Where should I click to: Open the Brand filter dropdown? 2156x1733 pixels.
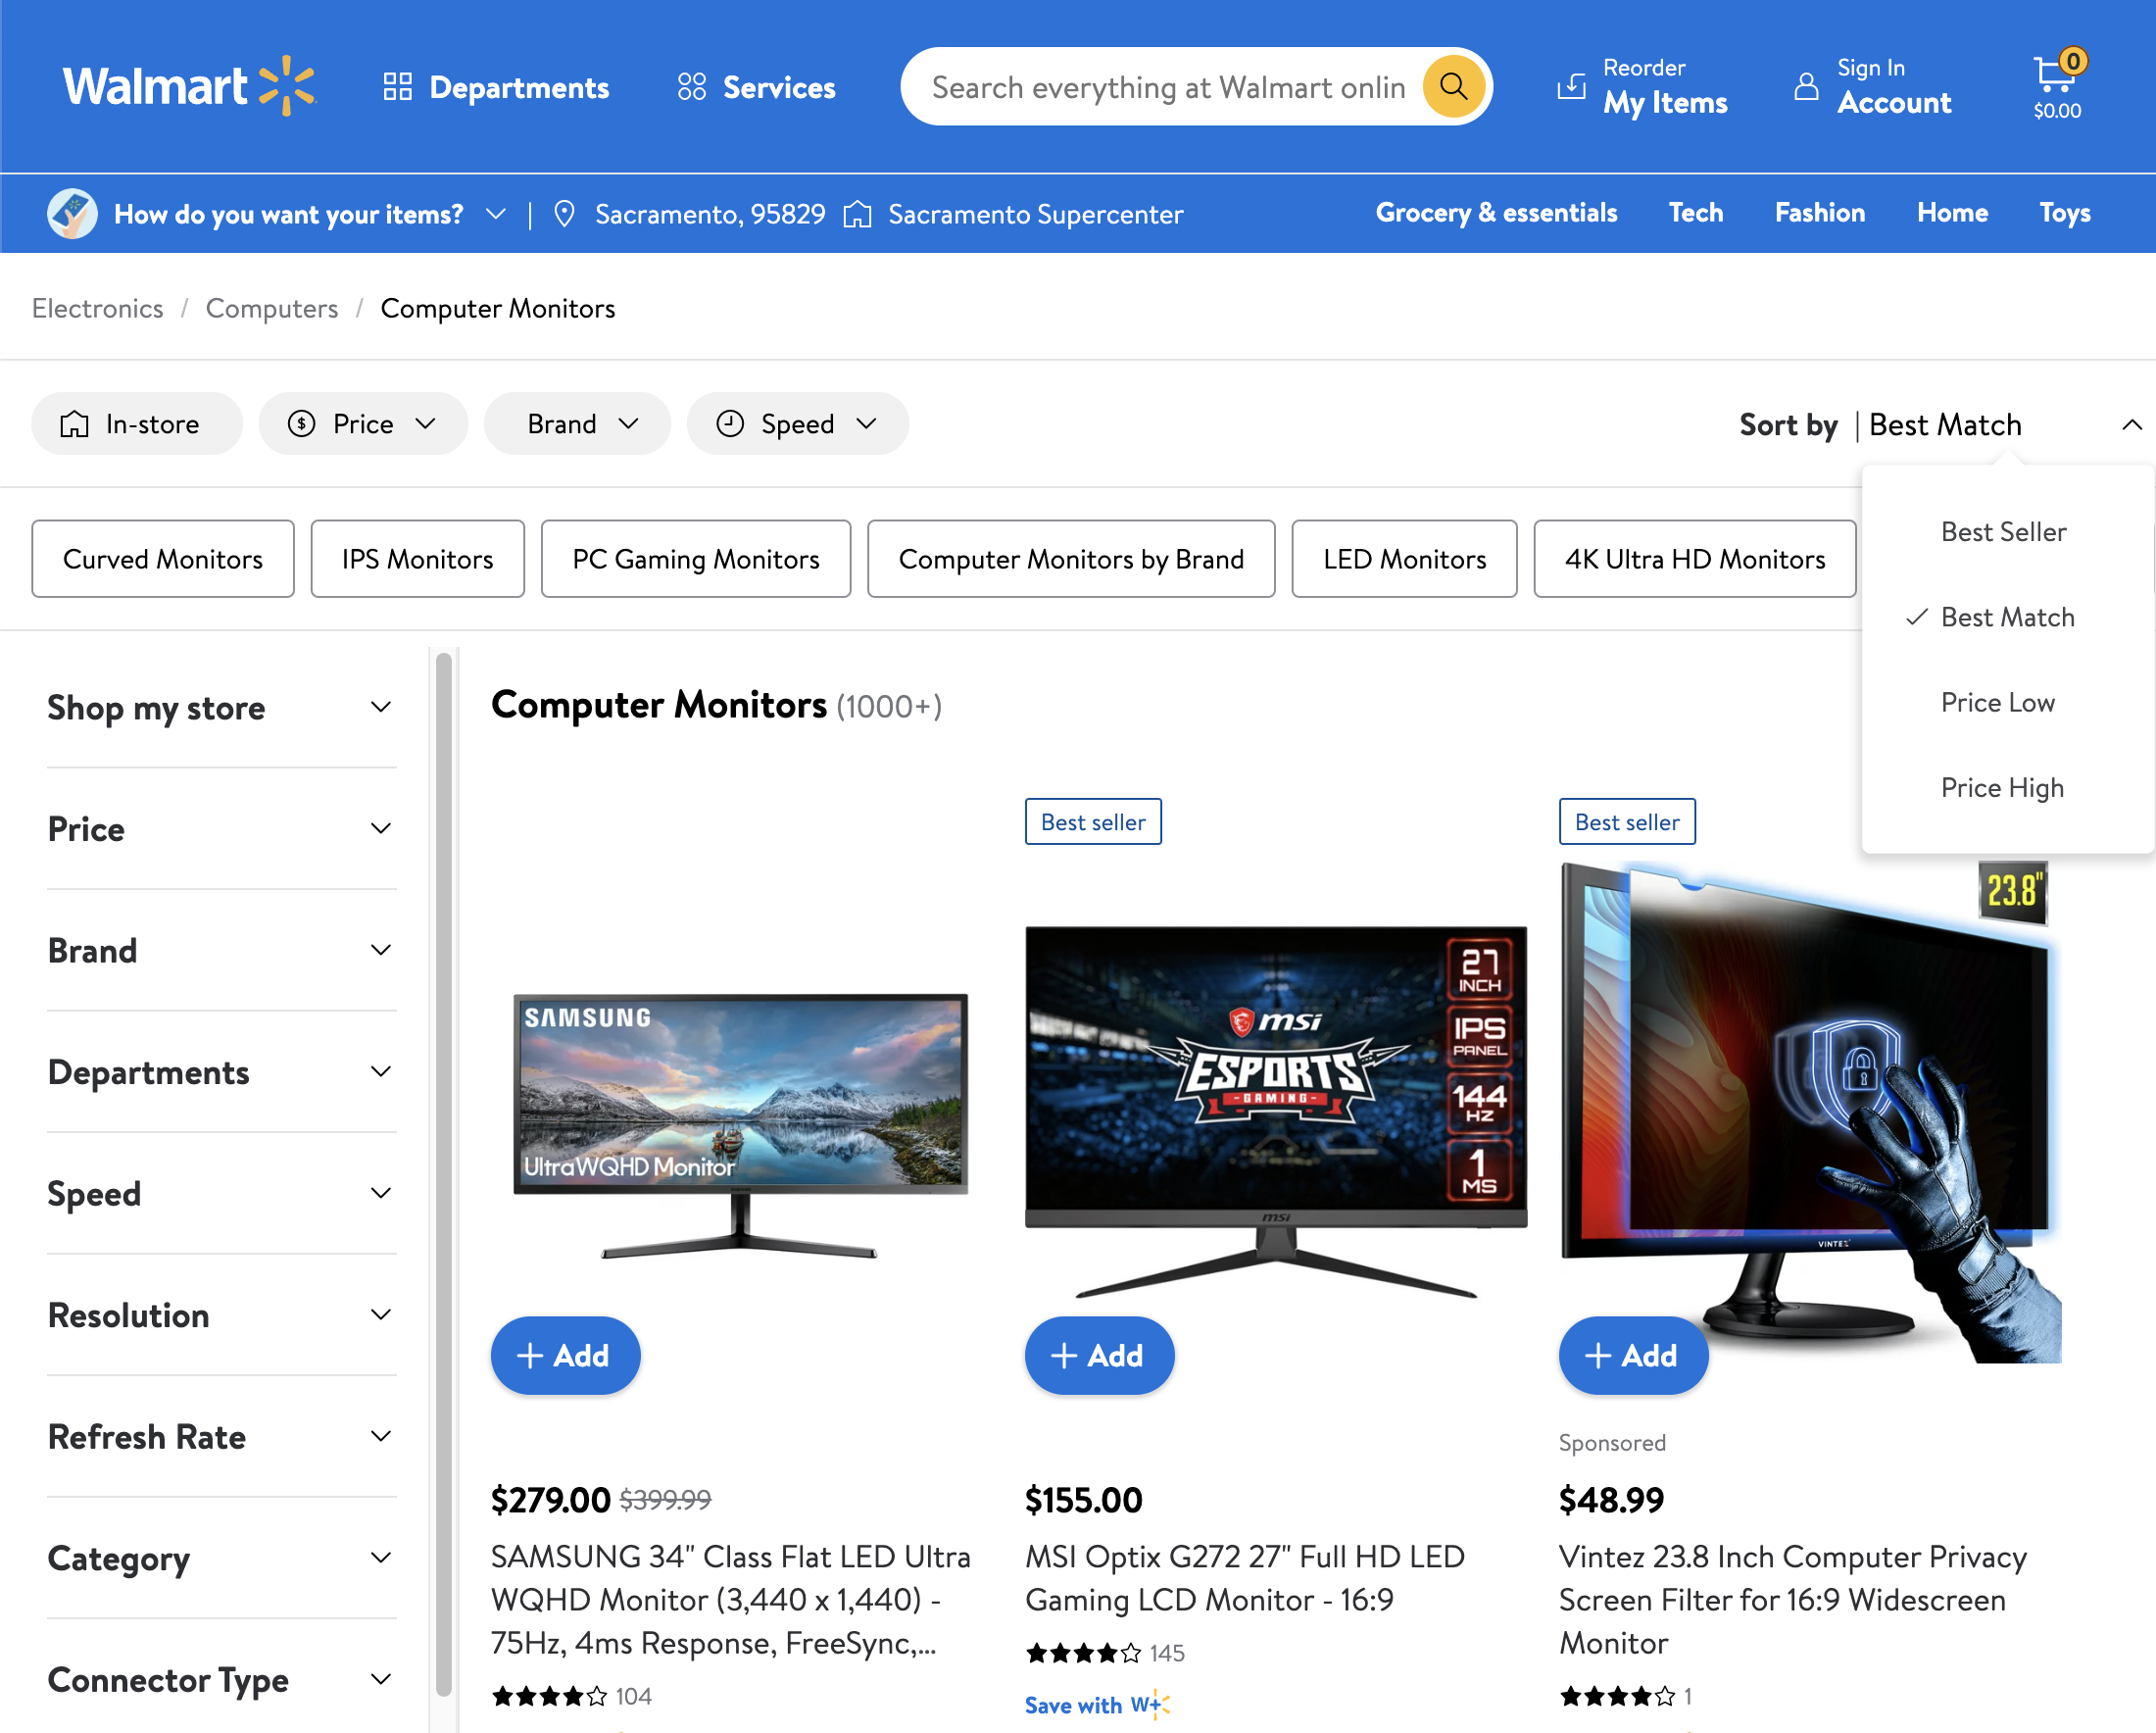[x=577, y=423]
